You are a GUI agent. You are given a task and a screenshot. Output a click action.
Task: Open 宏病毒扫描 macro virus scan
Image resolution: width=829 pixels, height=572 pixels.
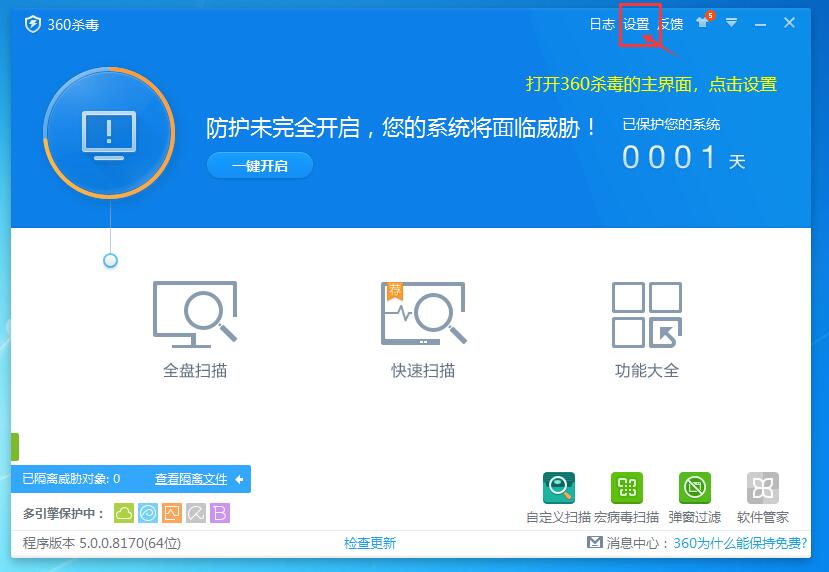pyautogui.click(x=627, y=498)
